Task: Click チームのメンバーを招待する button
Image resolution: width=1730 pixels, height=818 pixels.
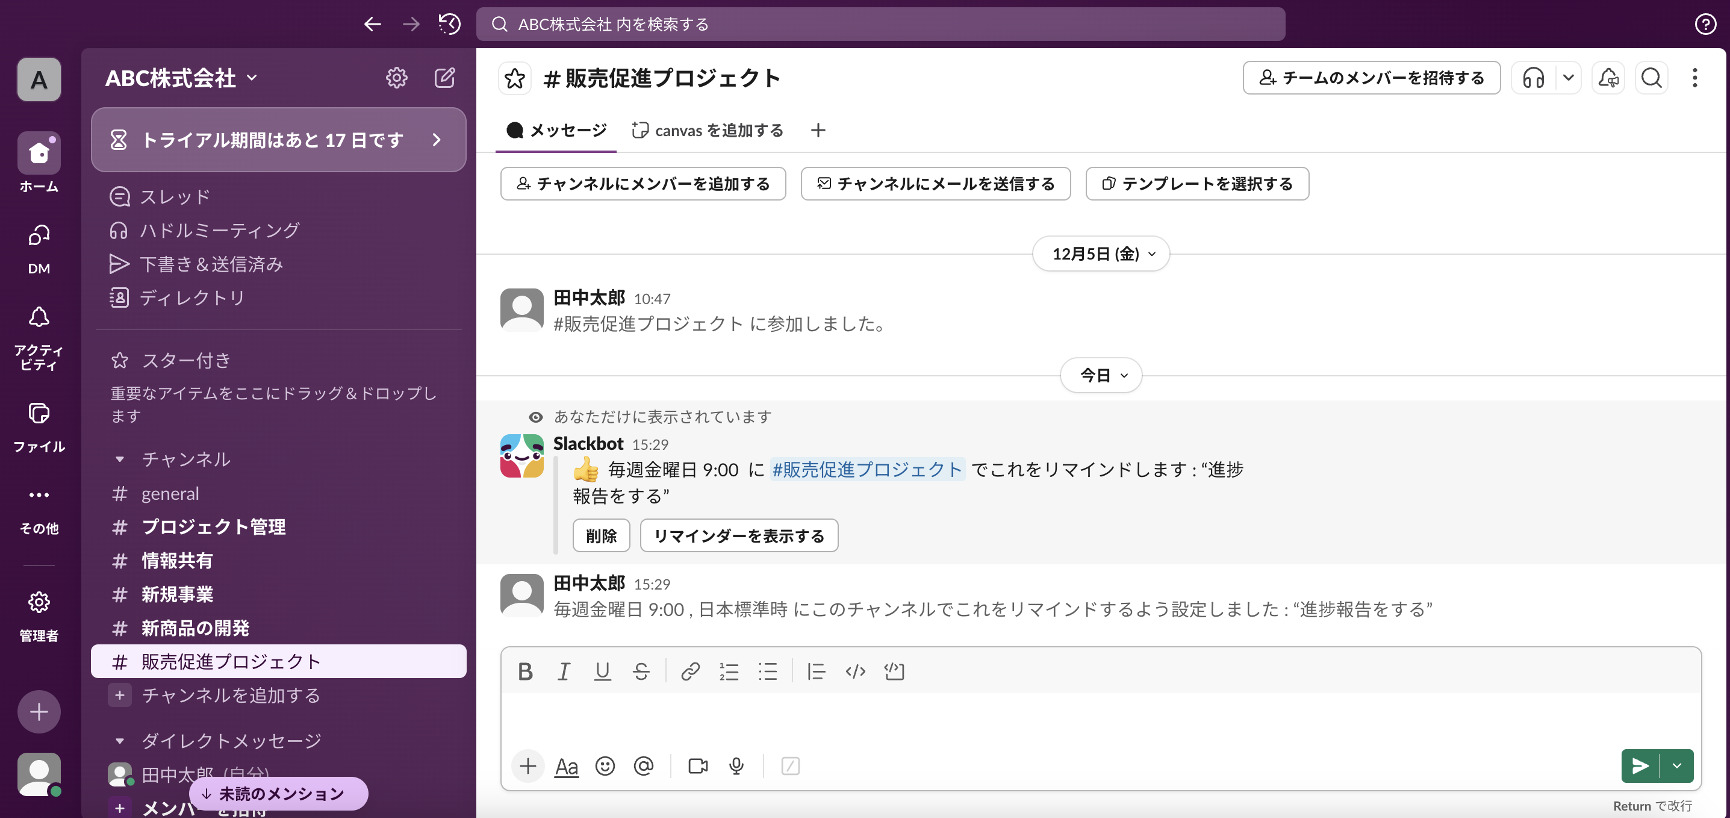Action: point(1372,78)
